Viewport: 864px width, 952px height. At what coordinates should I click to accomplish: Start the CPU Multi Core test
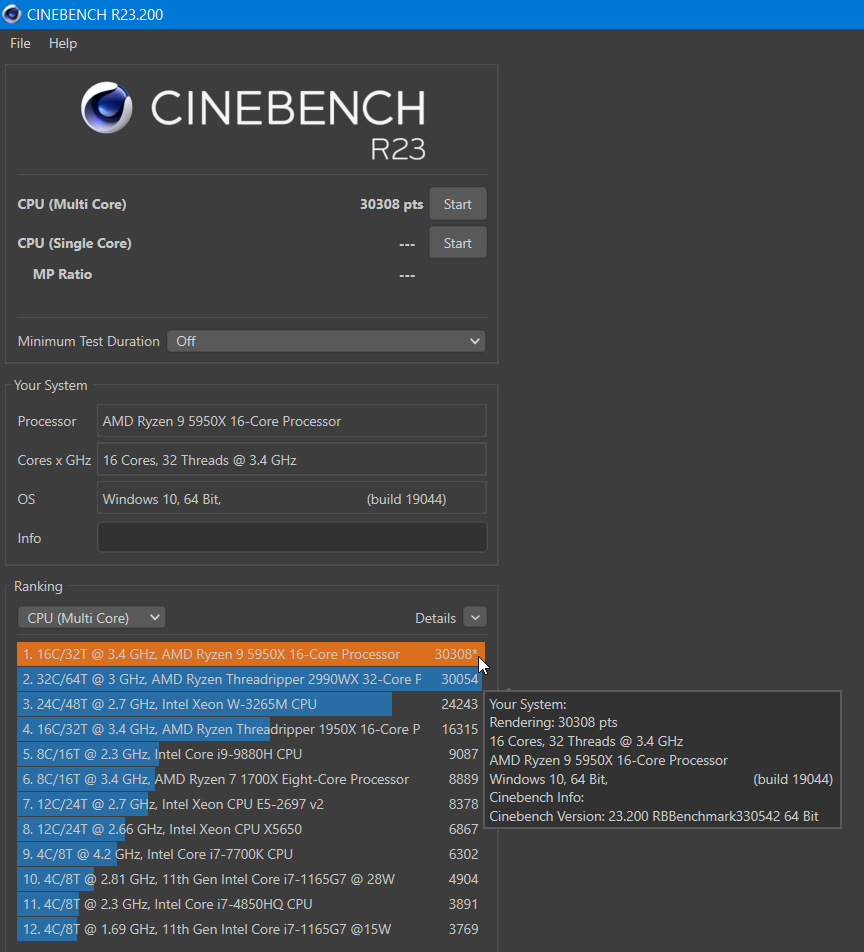(x=458, y=204)
